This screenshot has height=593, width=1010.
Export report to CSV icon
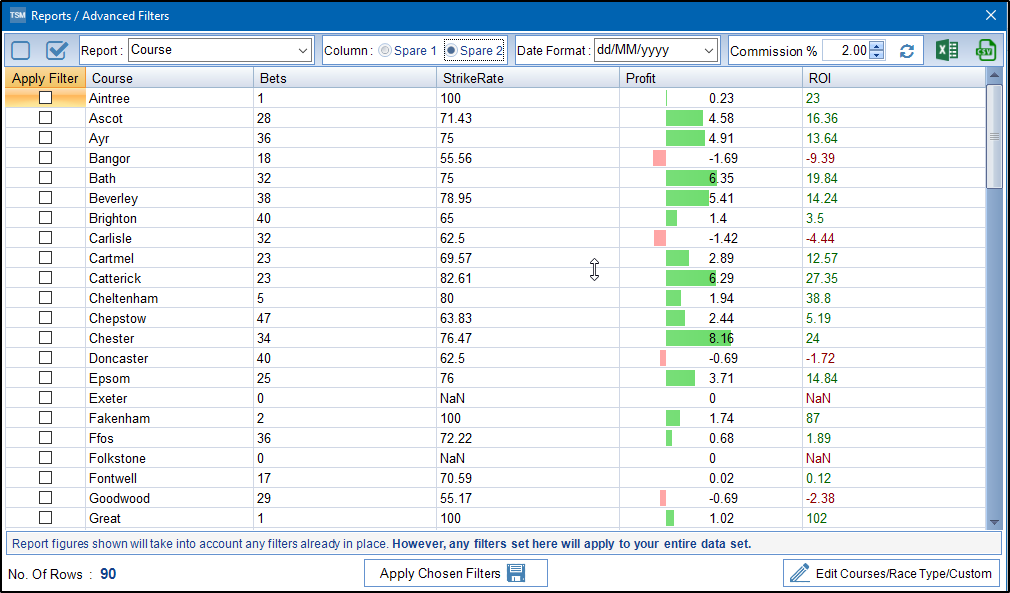[985, 50]
